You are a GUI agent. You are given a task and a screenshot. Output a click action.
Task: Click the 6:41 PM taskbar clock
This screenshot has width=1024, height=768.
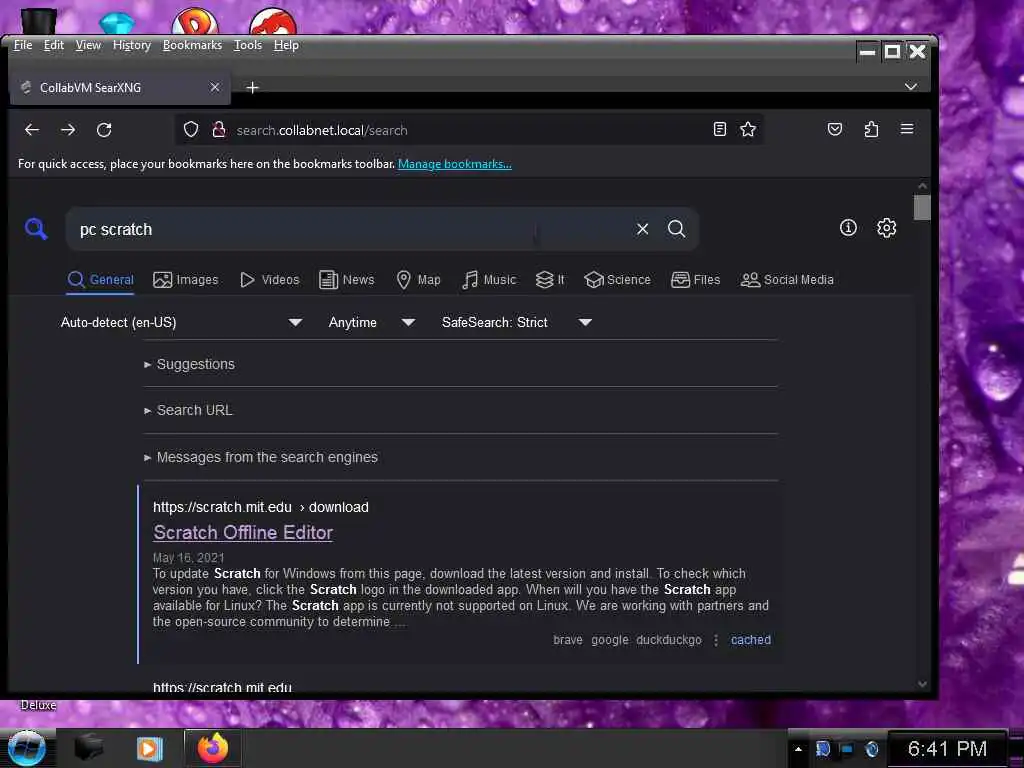coord(947,749)
